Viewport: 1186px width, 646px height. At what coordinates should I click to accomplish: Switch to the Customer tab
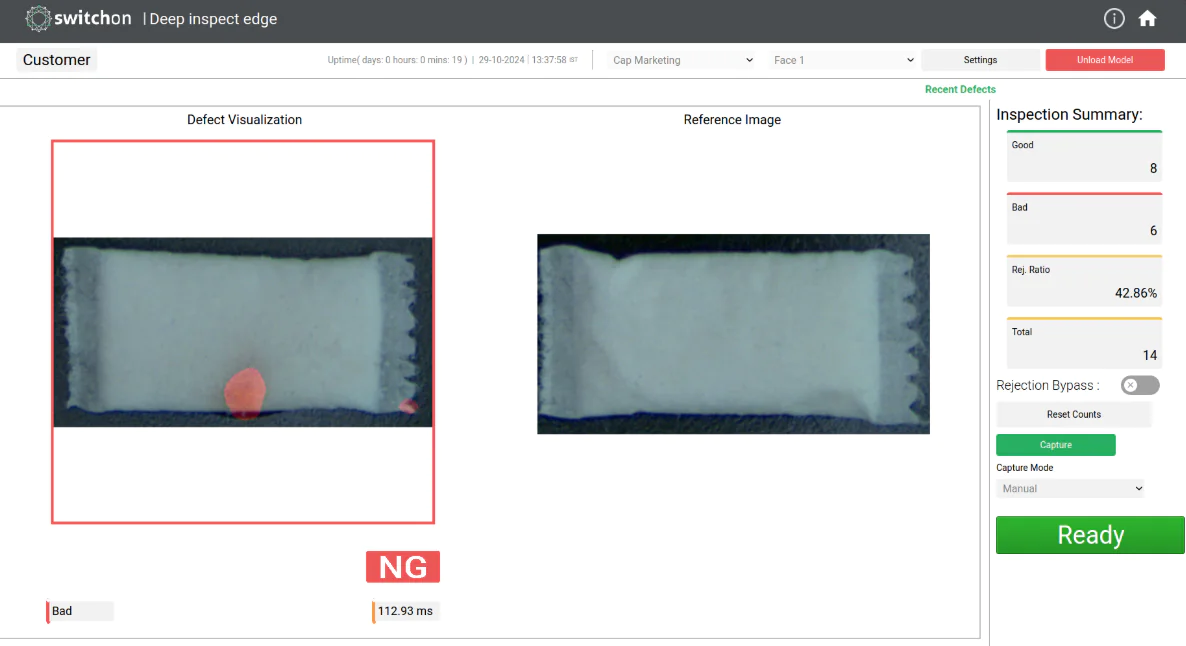(56, 60)
